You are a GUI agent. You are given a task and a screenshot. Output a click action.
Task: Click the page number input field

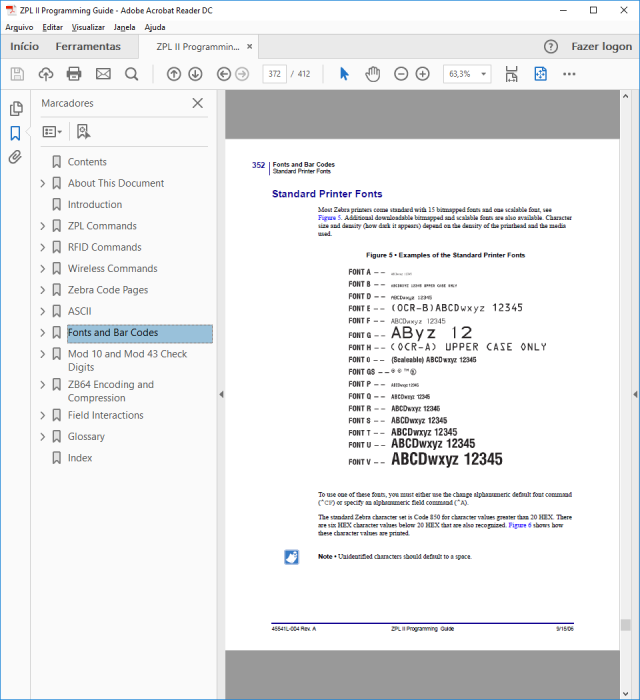click(x=274, y=74)
